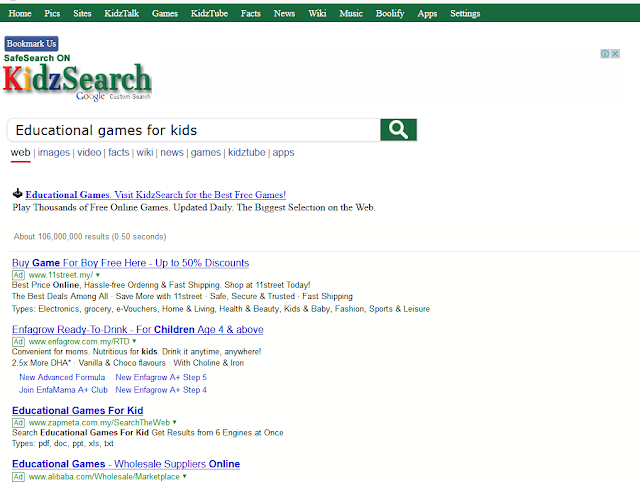Image resolution: width=640 pixels, height=482 pixels.
Task: Click the search box with Educational games text
Action: 194,130
